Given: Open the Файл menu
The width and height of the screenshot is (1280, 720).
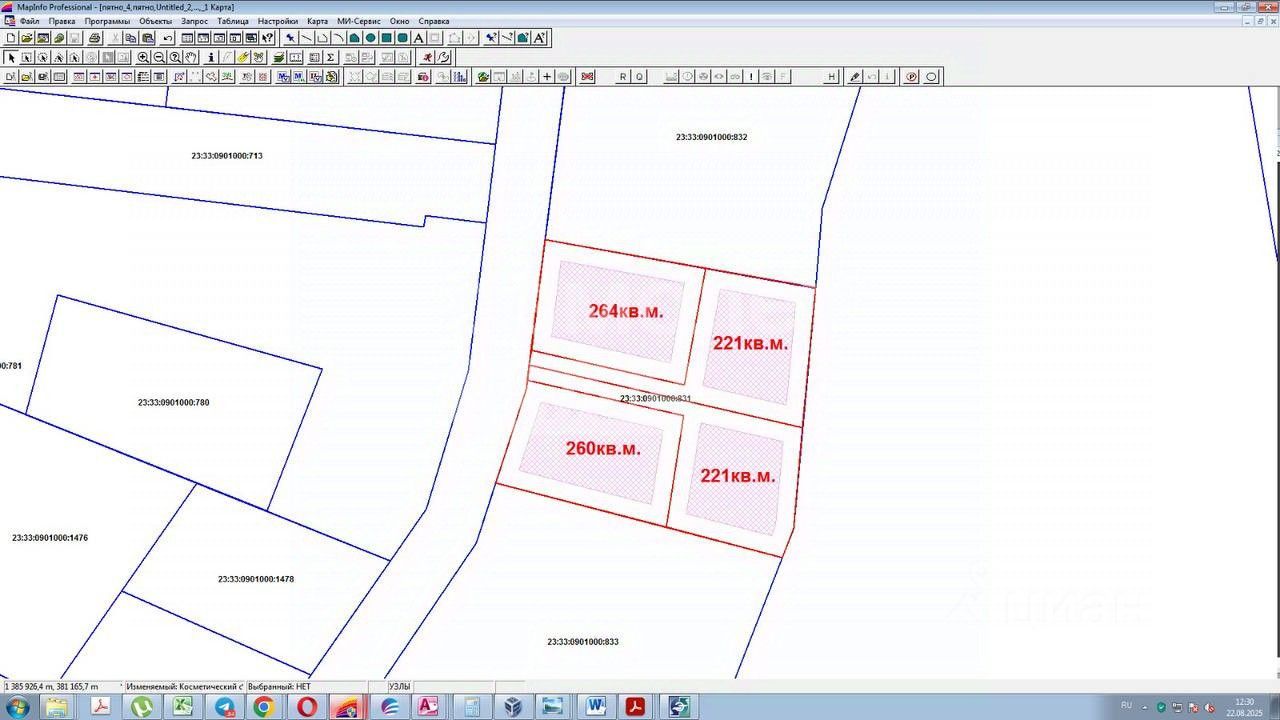Looking at the screenshot, I should (29, 21).
